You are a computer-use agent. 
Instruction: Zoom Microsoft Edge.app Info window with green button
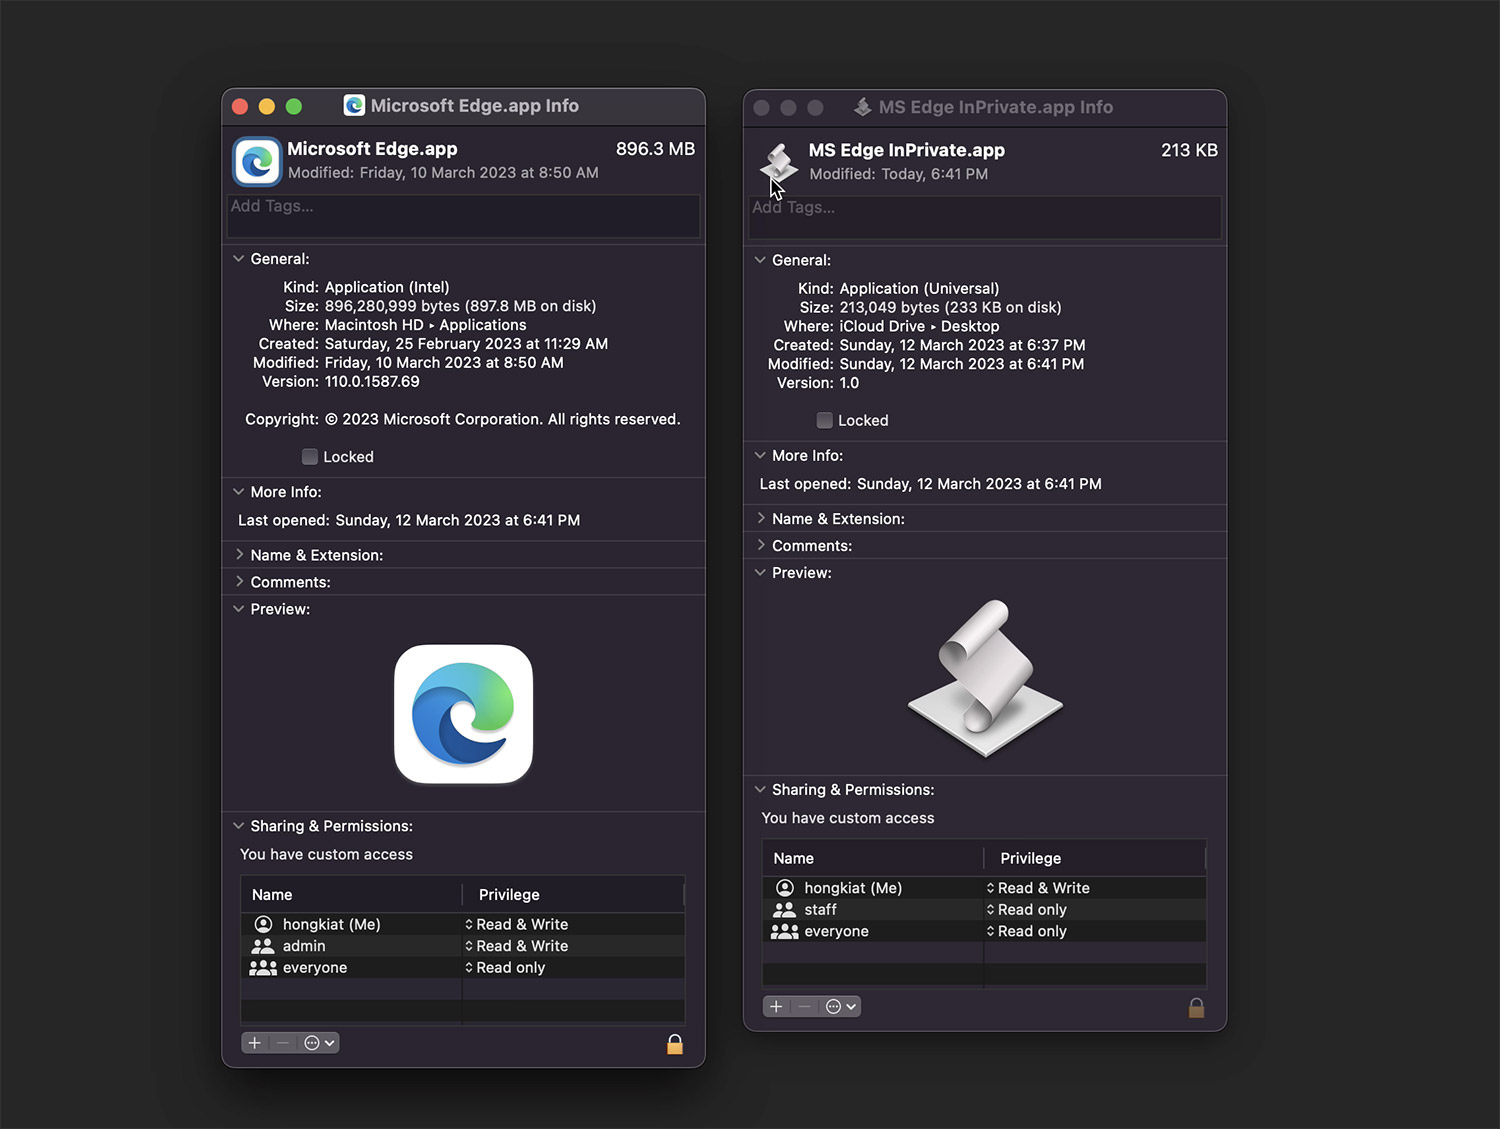tap(294, 106)
